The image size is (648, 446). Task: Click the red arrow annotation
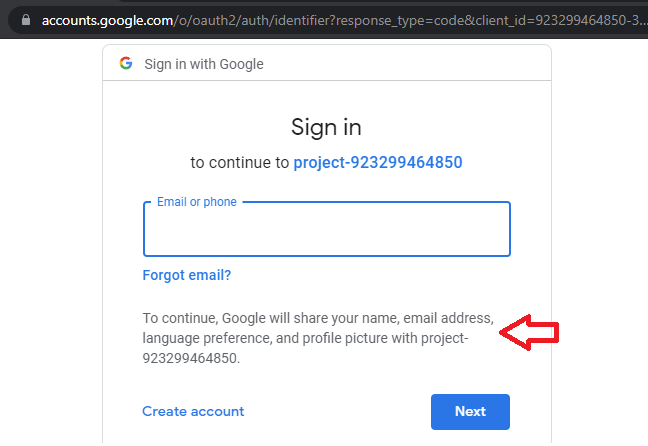pos(529,333)
